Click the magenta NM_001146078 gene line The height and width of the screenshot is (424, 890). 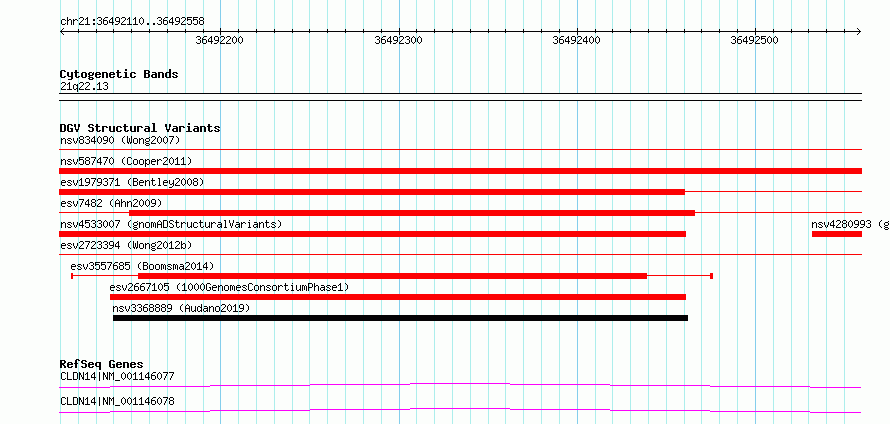(x=460, y=410)
